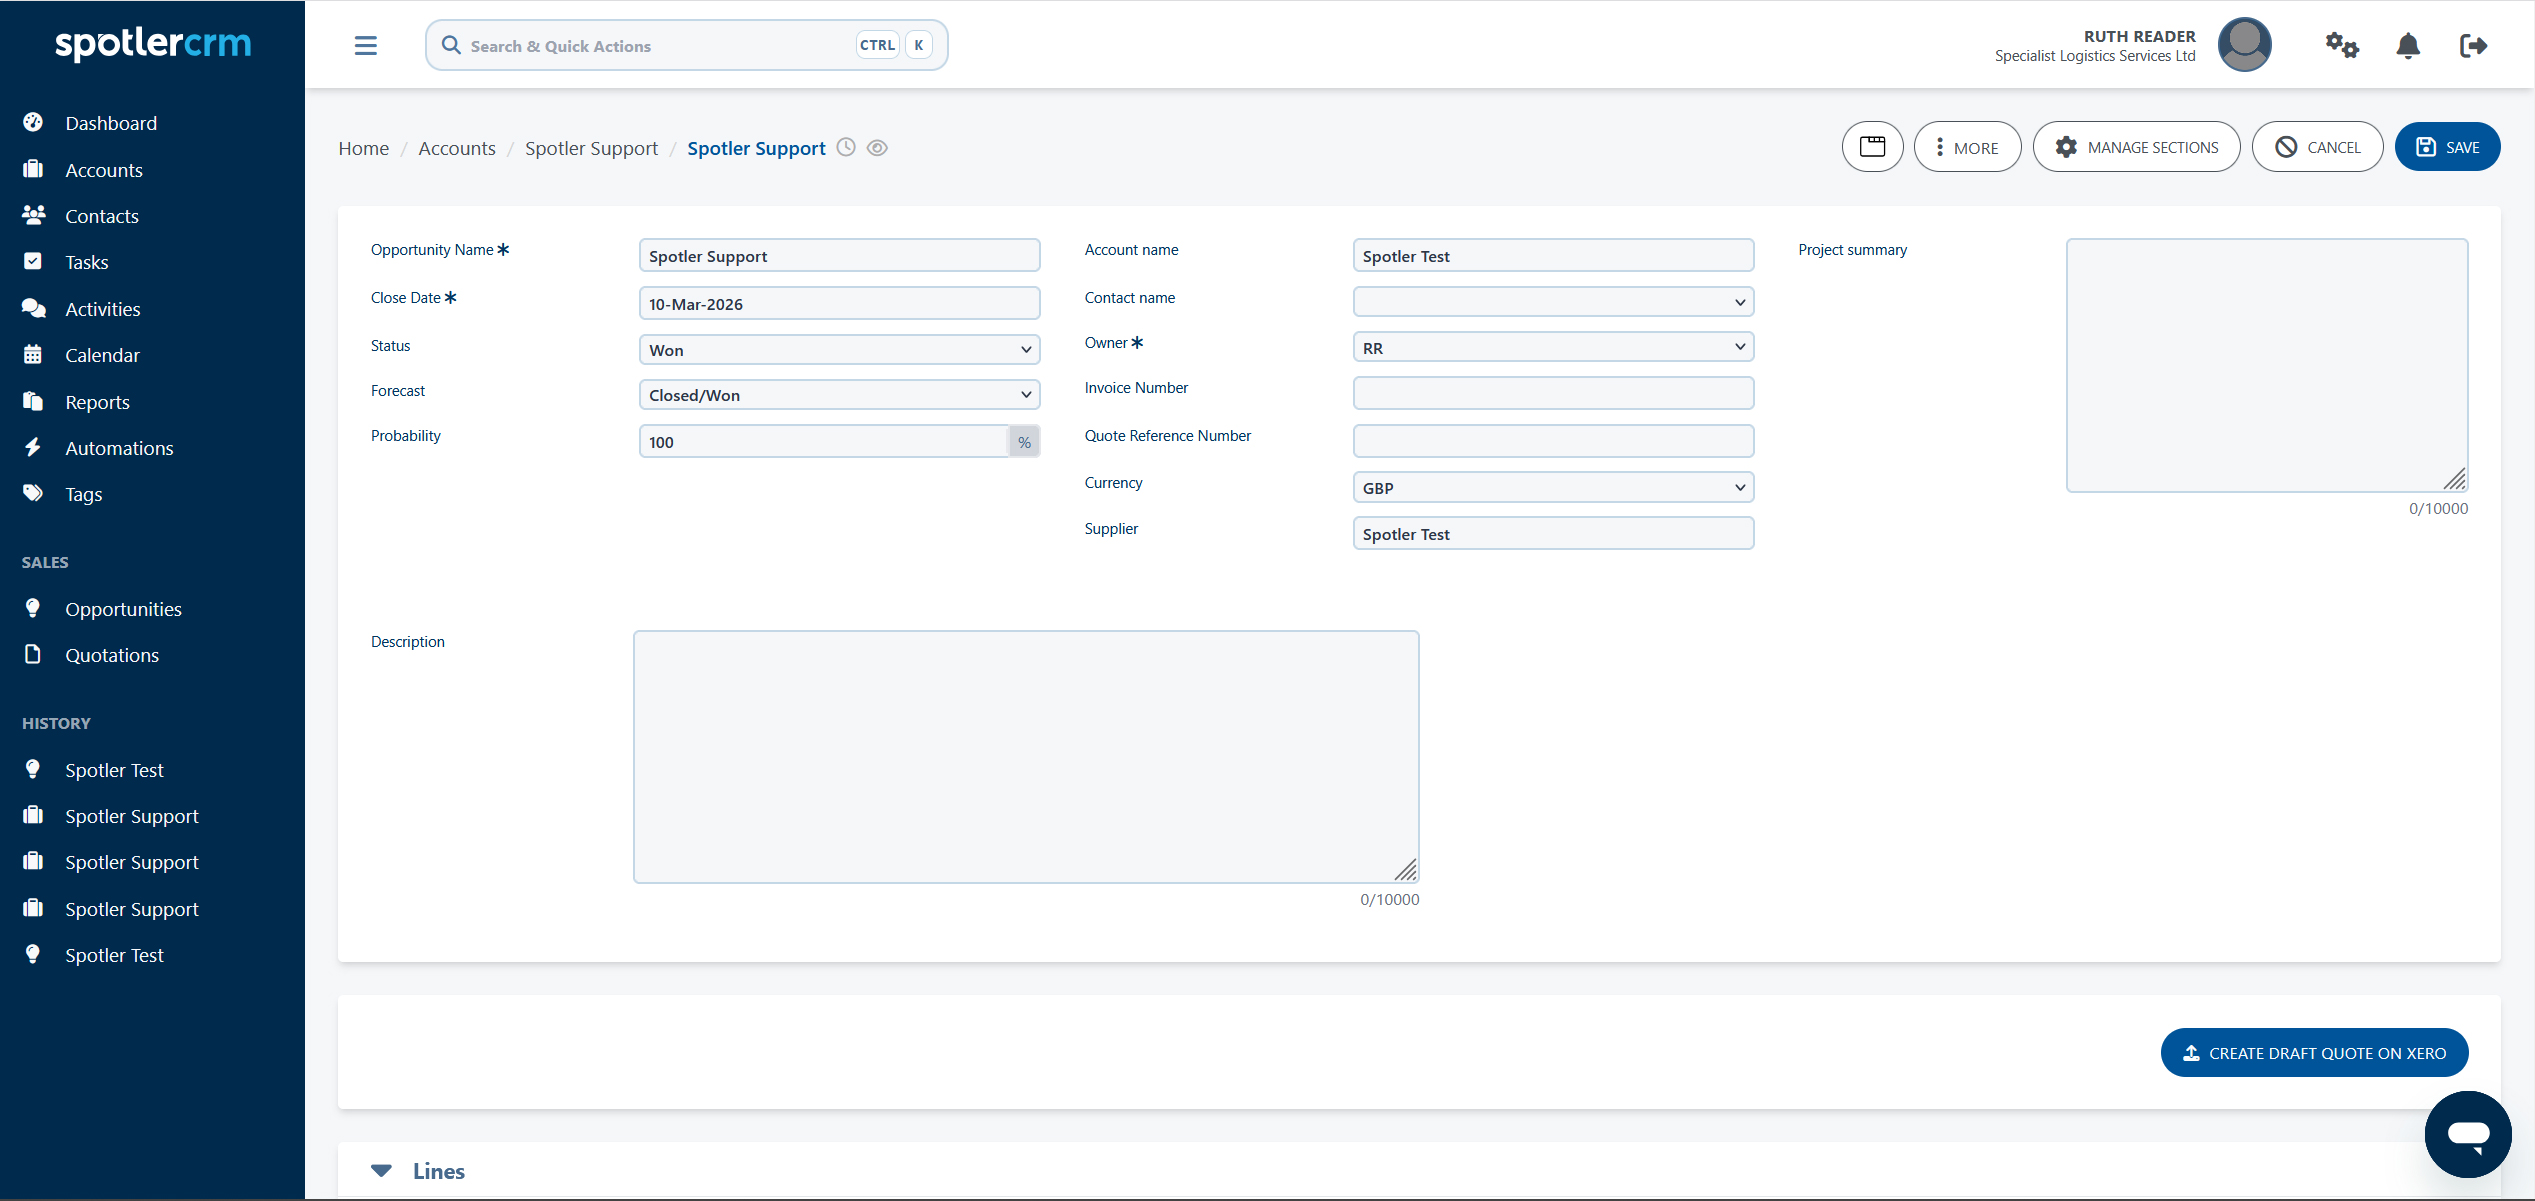The height and width of the screenshot is (1201, 2535).
Task: Click the current Spotler Support breadcrumb title
Action: [x=756, y=148]
